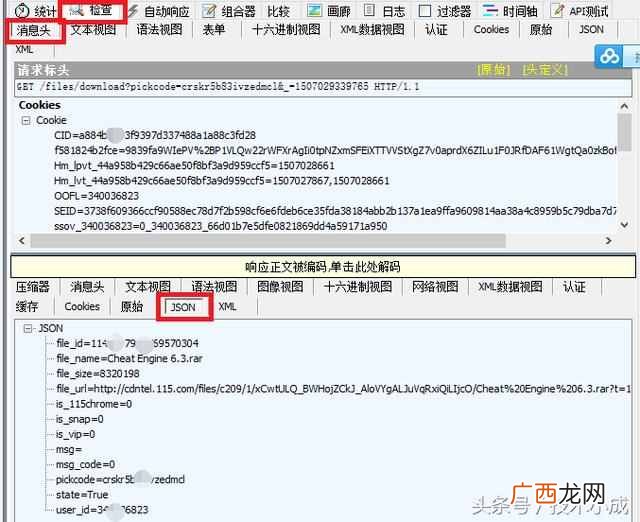Click the blue cloud icon button
This screenshot has width=640, height=522.
pos(609,56)
